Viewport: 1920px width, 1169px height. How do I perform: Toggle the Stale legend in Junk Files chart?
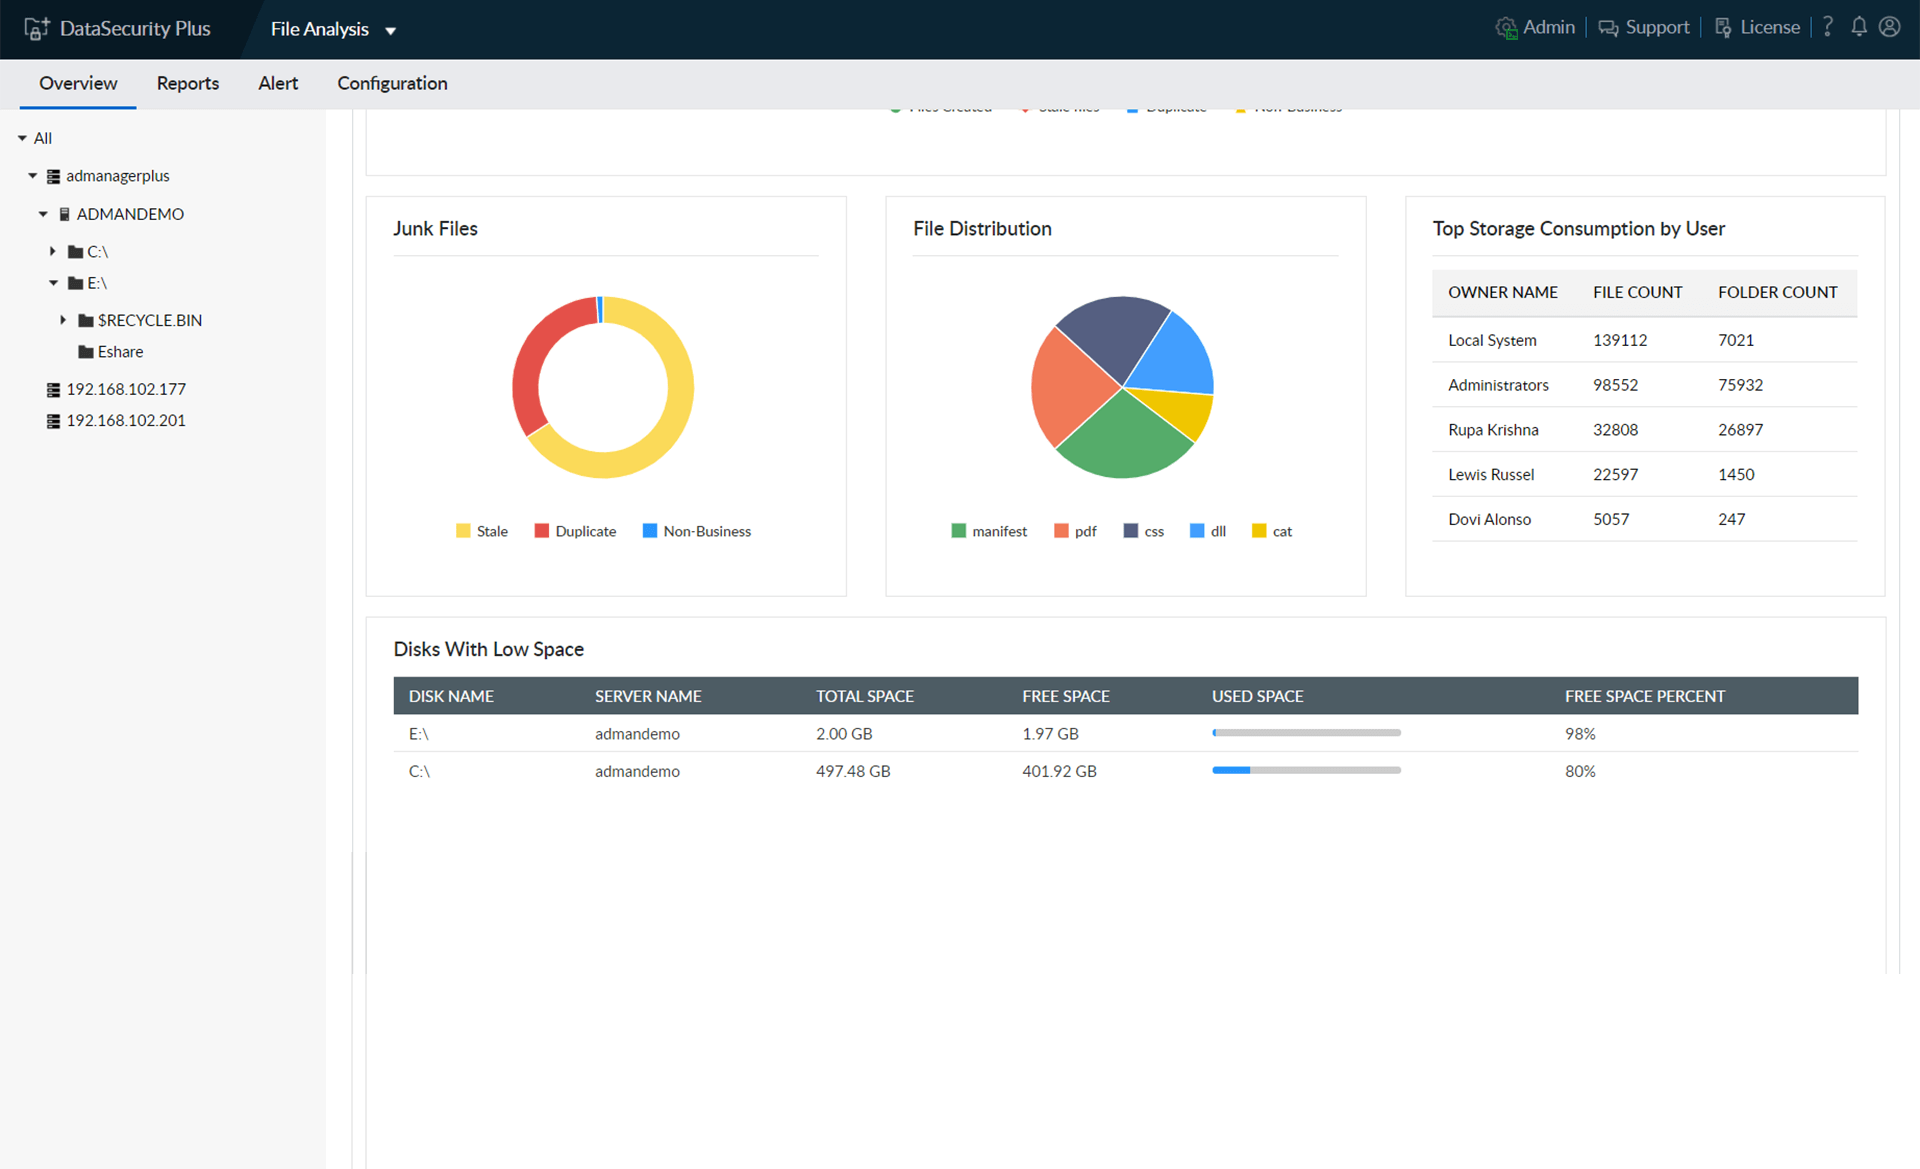(481, 530)
